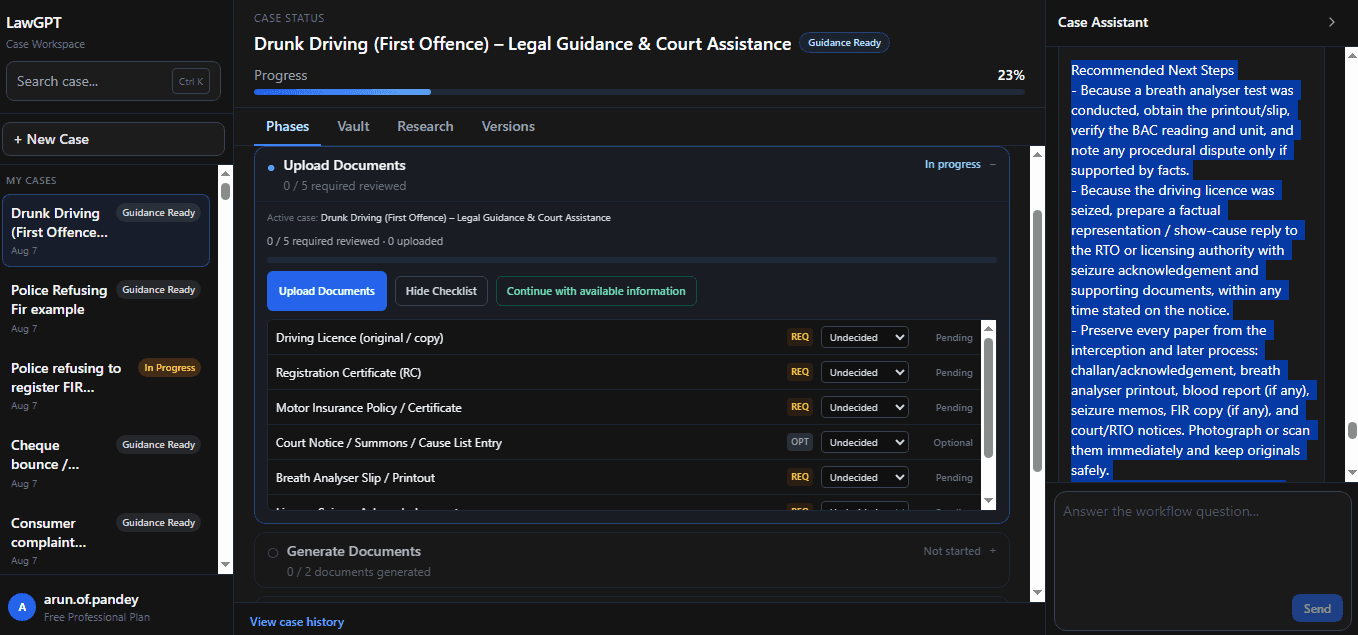Focus the Search case input

coord(113,82)
